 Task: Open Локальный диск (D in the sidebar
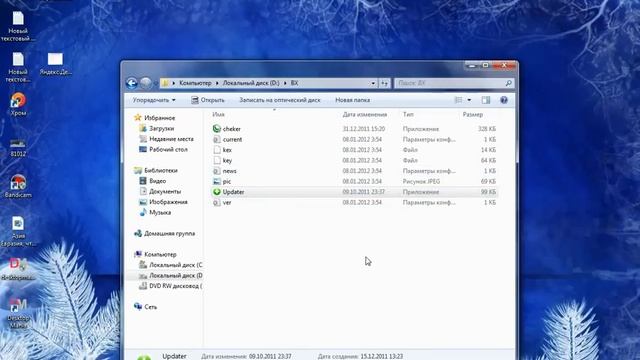176,276
